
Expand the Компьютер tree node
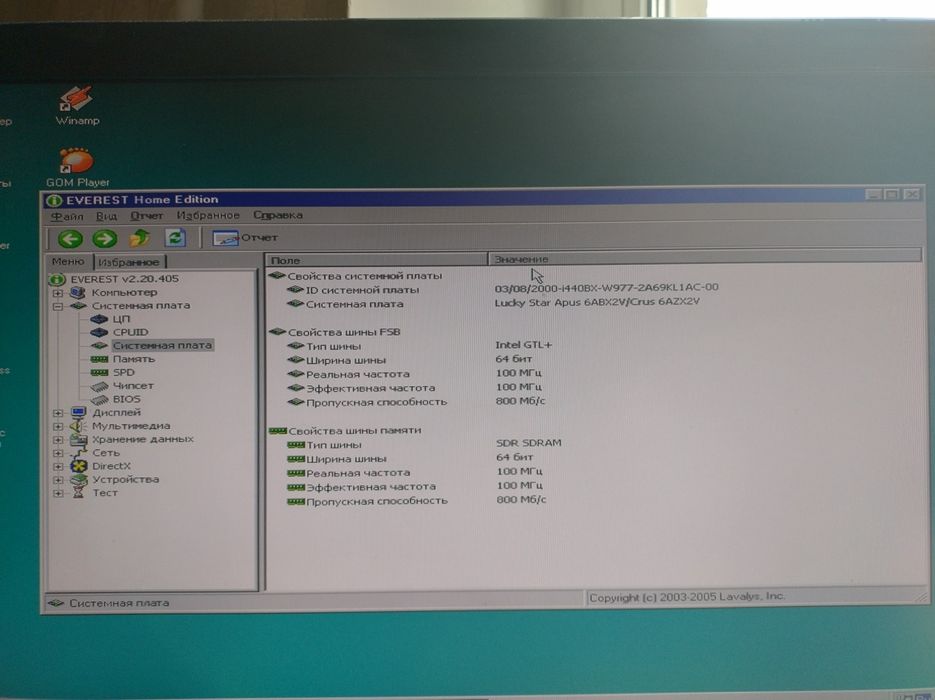(58, 293)
